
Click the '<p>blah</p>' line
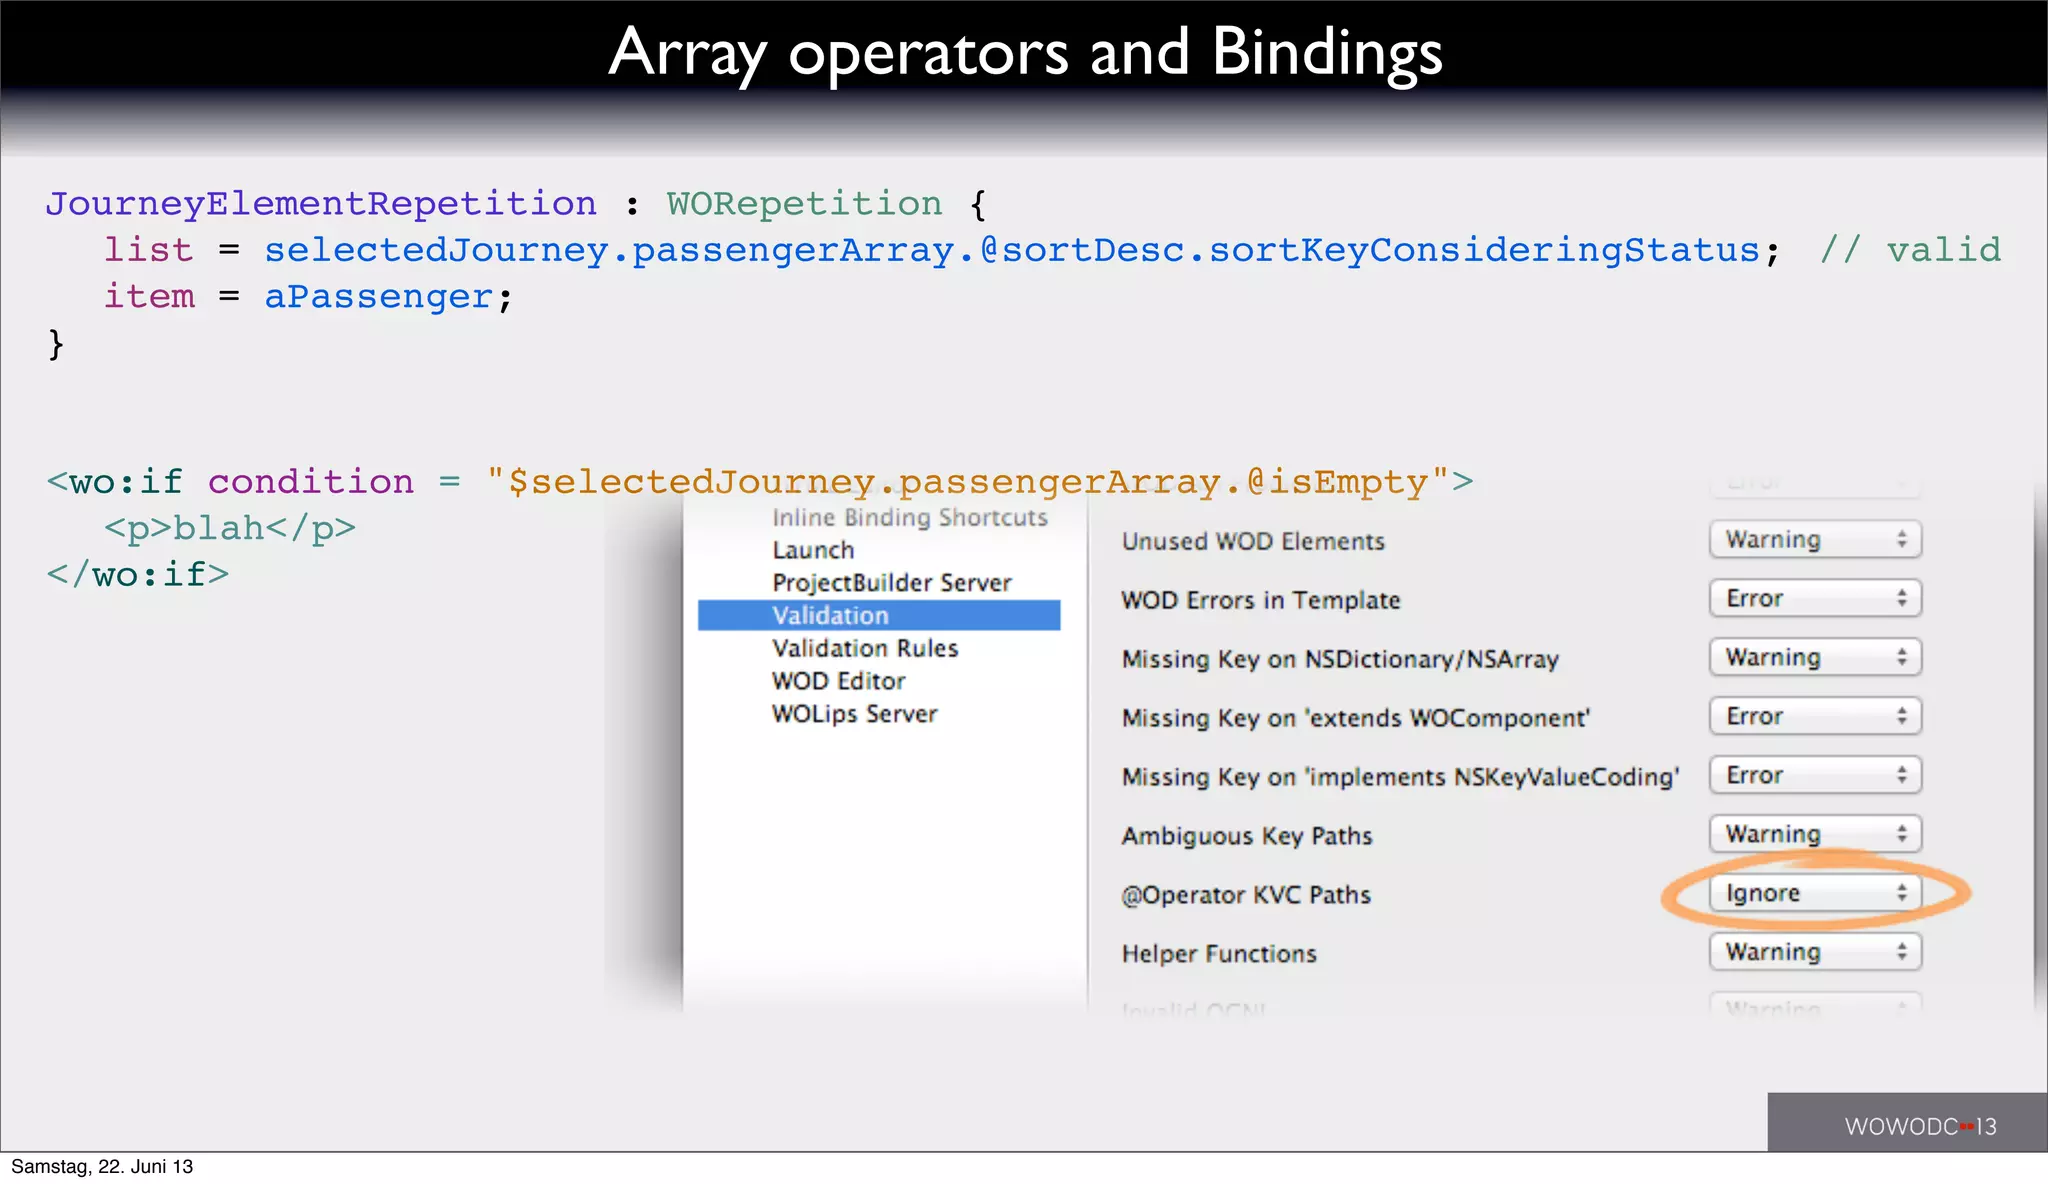tap(230, 528)
